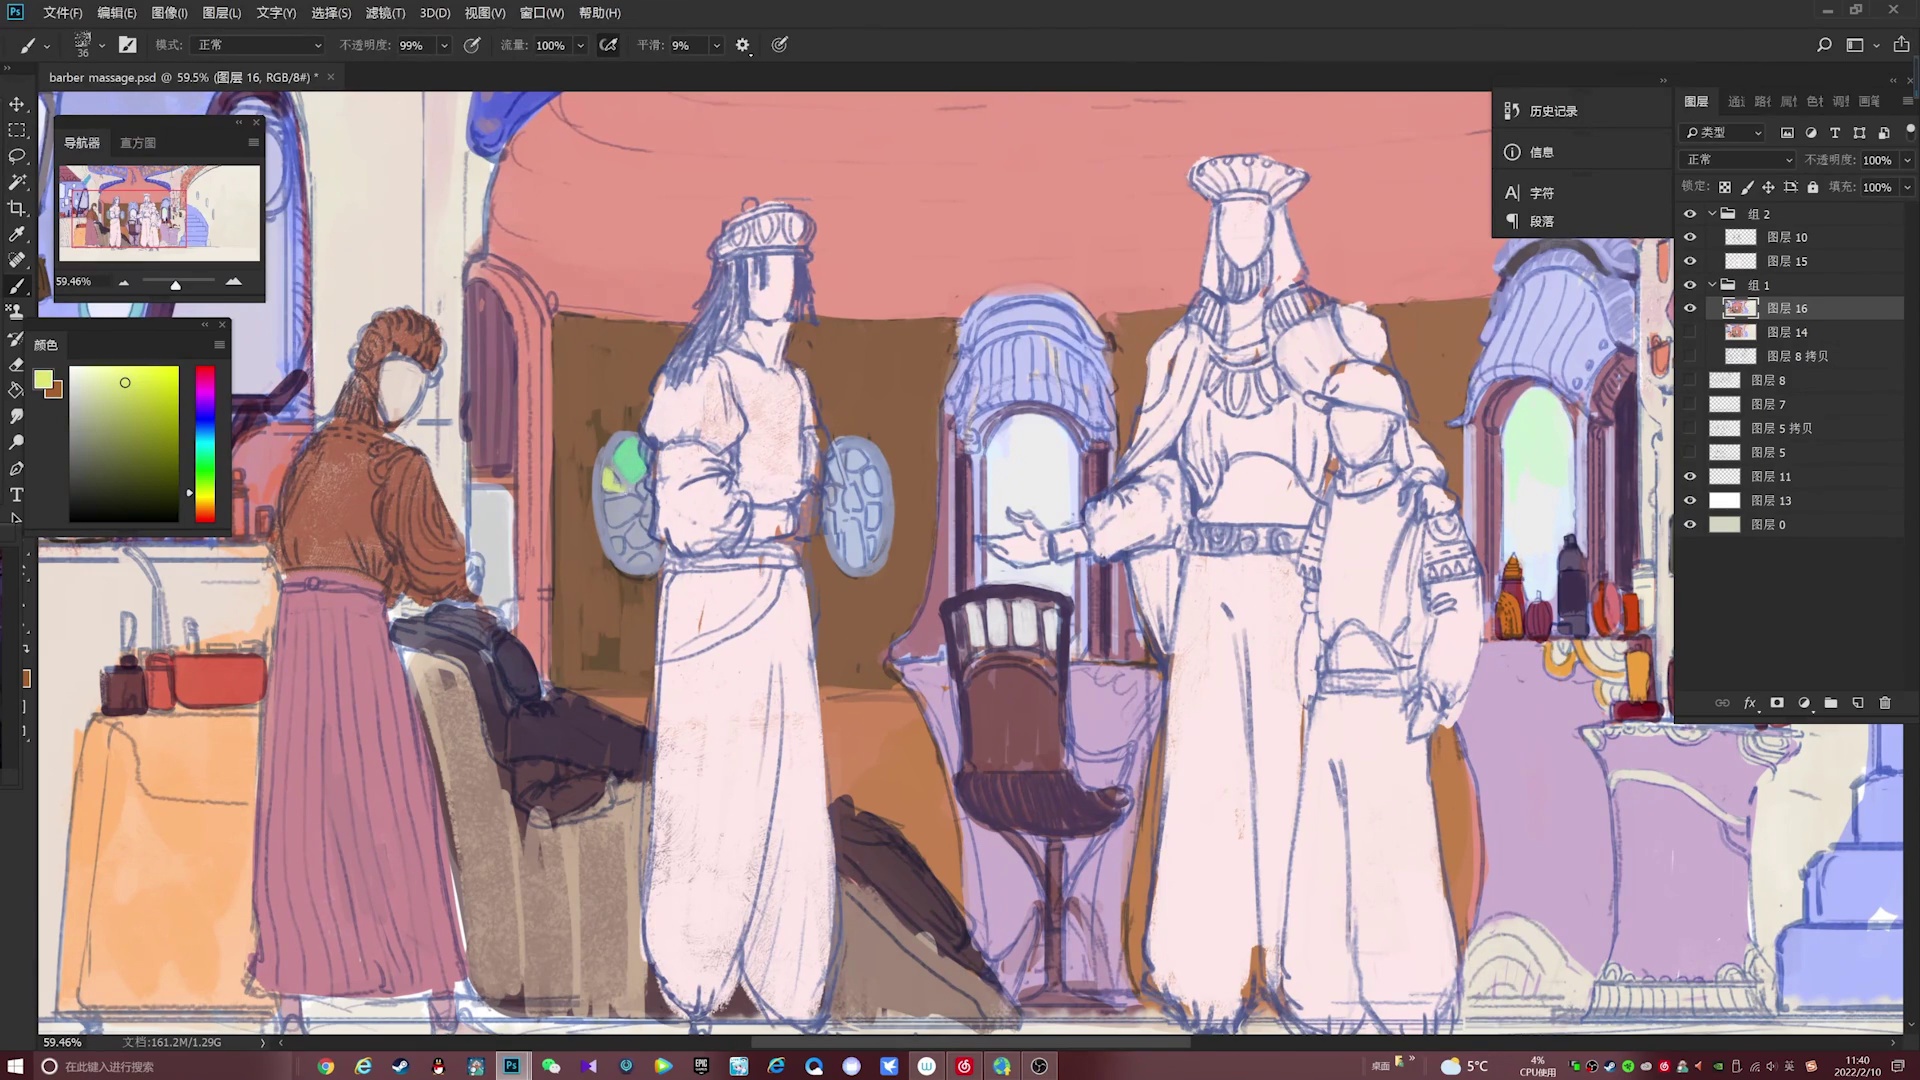
Task: Open flow 100% dropdown arrow
Action: (x=580, y=45)
